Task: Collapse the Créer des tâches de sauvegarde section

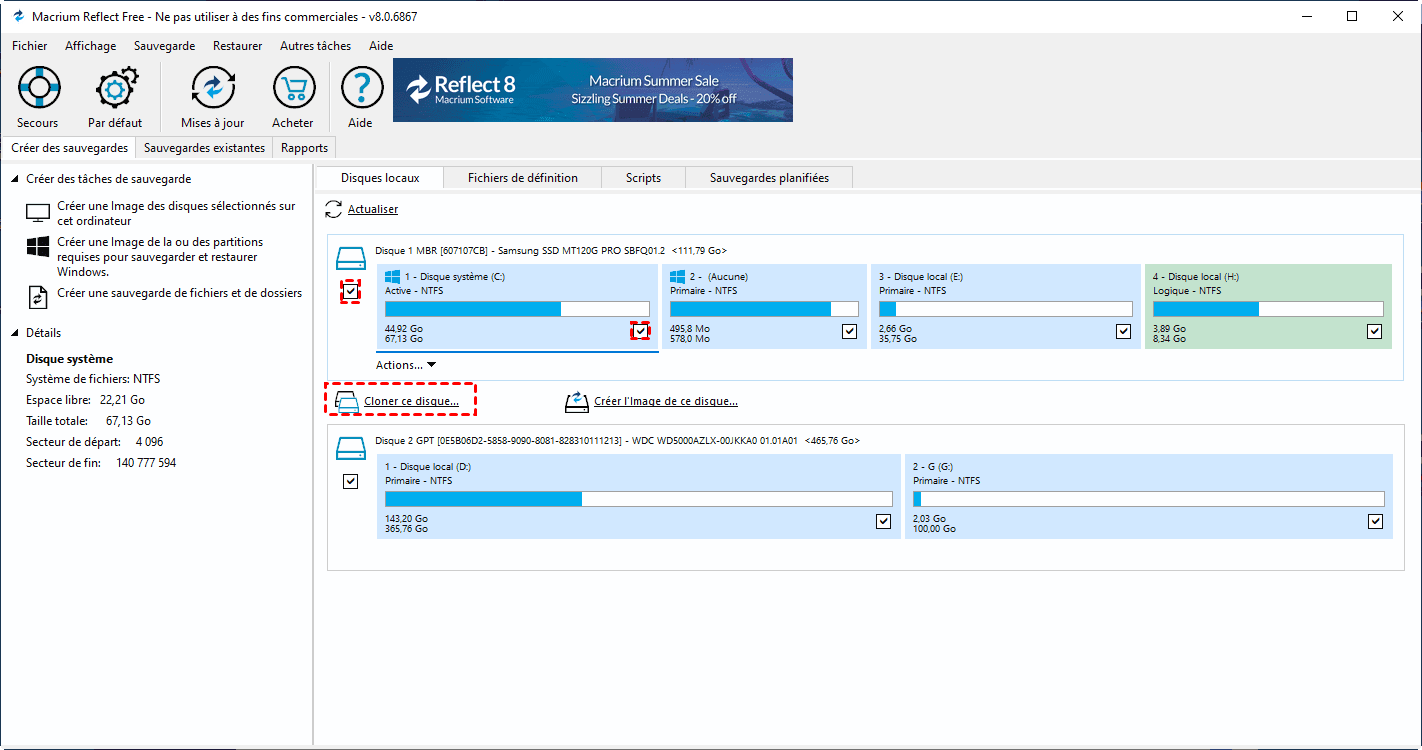Action: [16, 179]
